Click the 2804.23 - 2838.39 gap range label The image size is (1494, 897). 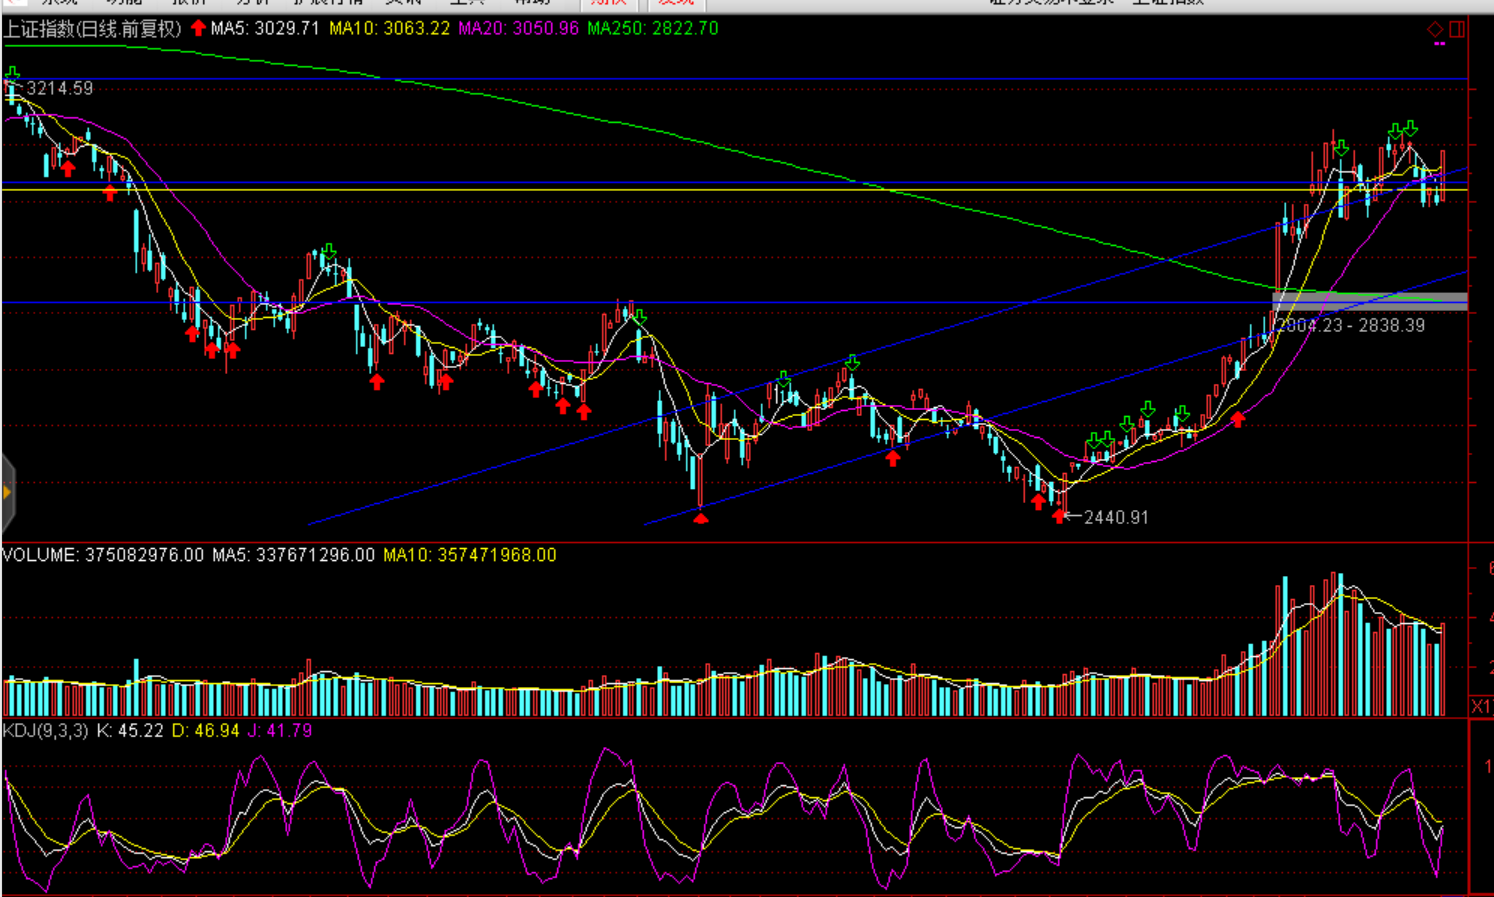click(x=1352, y=326)
